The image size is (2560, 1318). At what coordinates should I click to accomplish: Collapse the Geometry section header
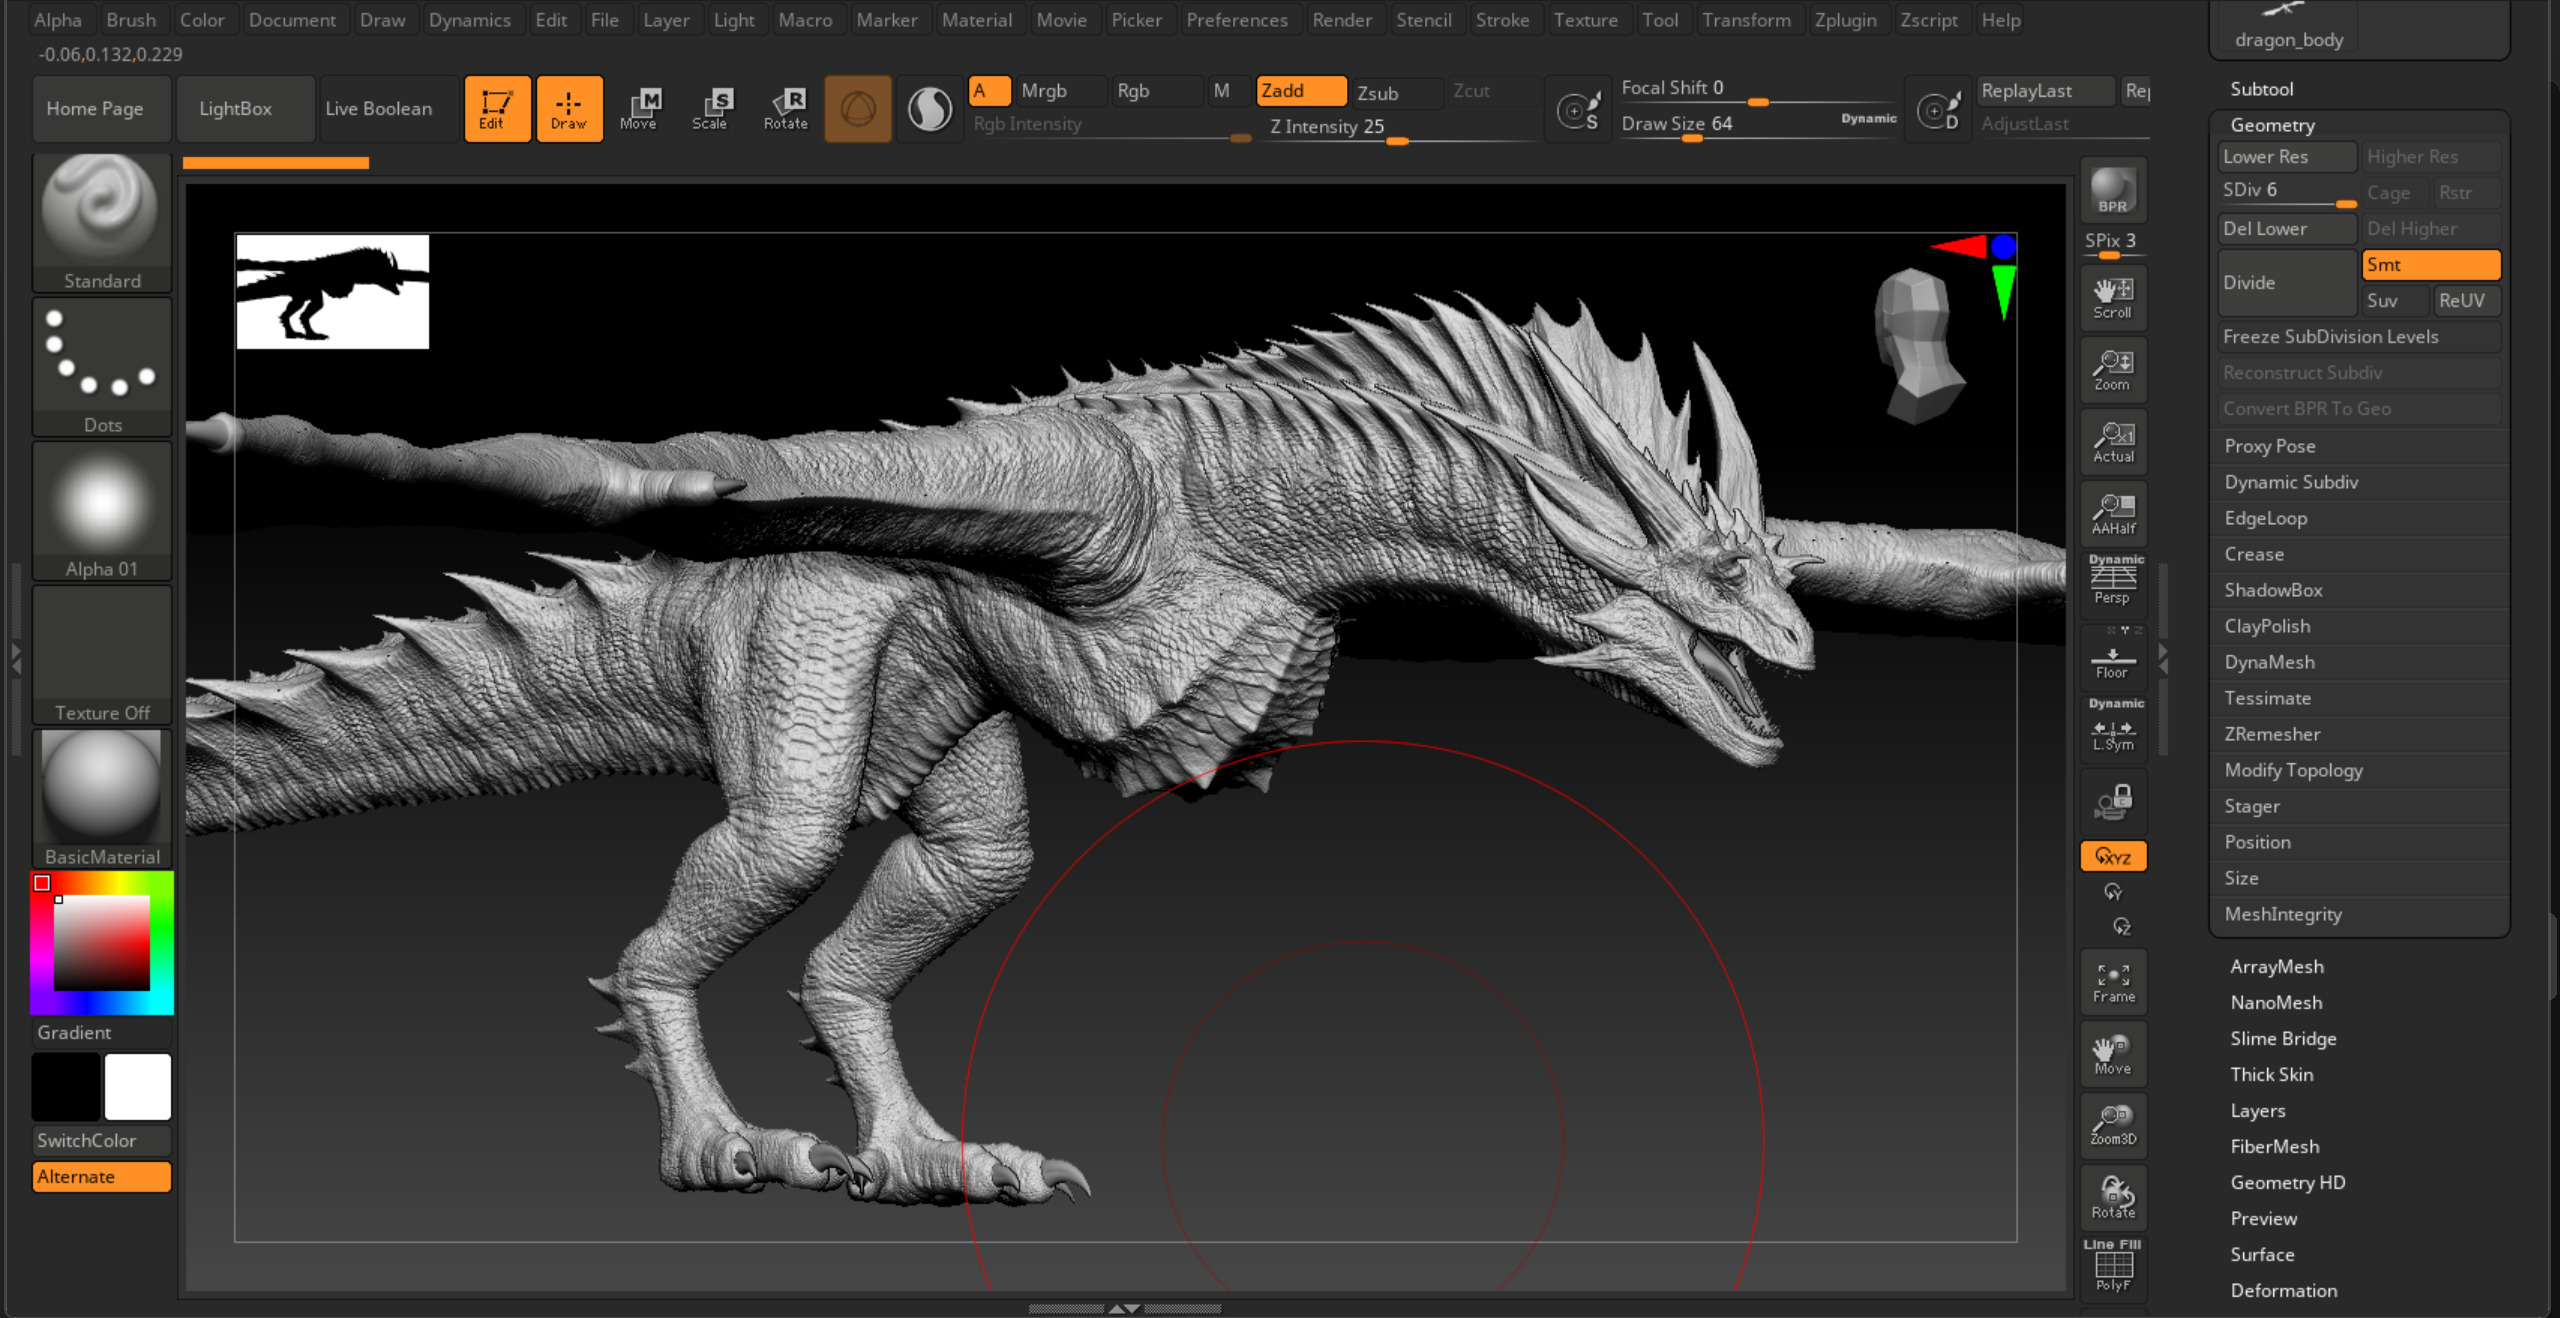click(x=2272, y=125)
